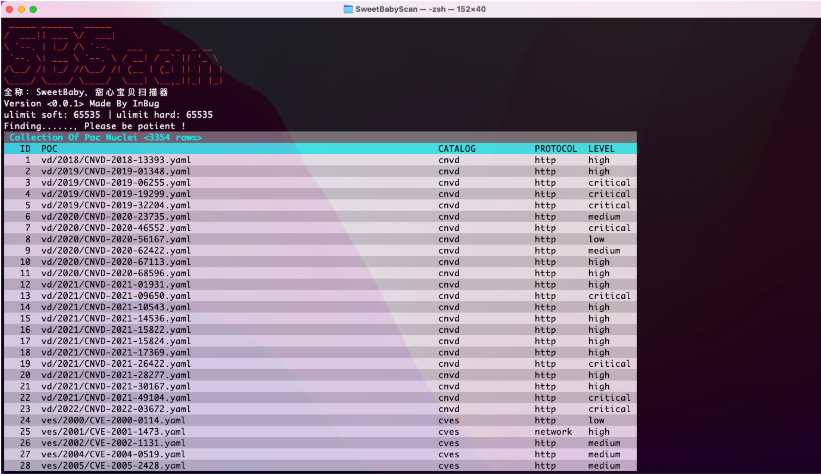
Task: Click the red close window button
Action: click(9, 9)
